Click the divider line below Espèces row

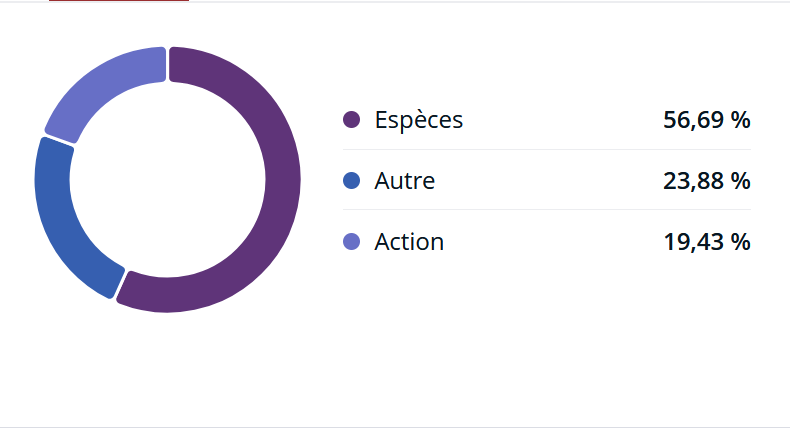pos(547,149)
